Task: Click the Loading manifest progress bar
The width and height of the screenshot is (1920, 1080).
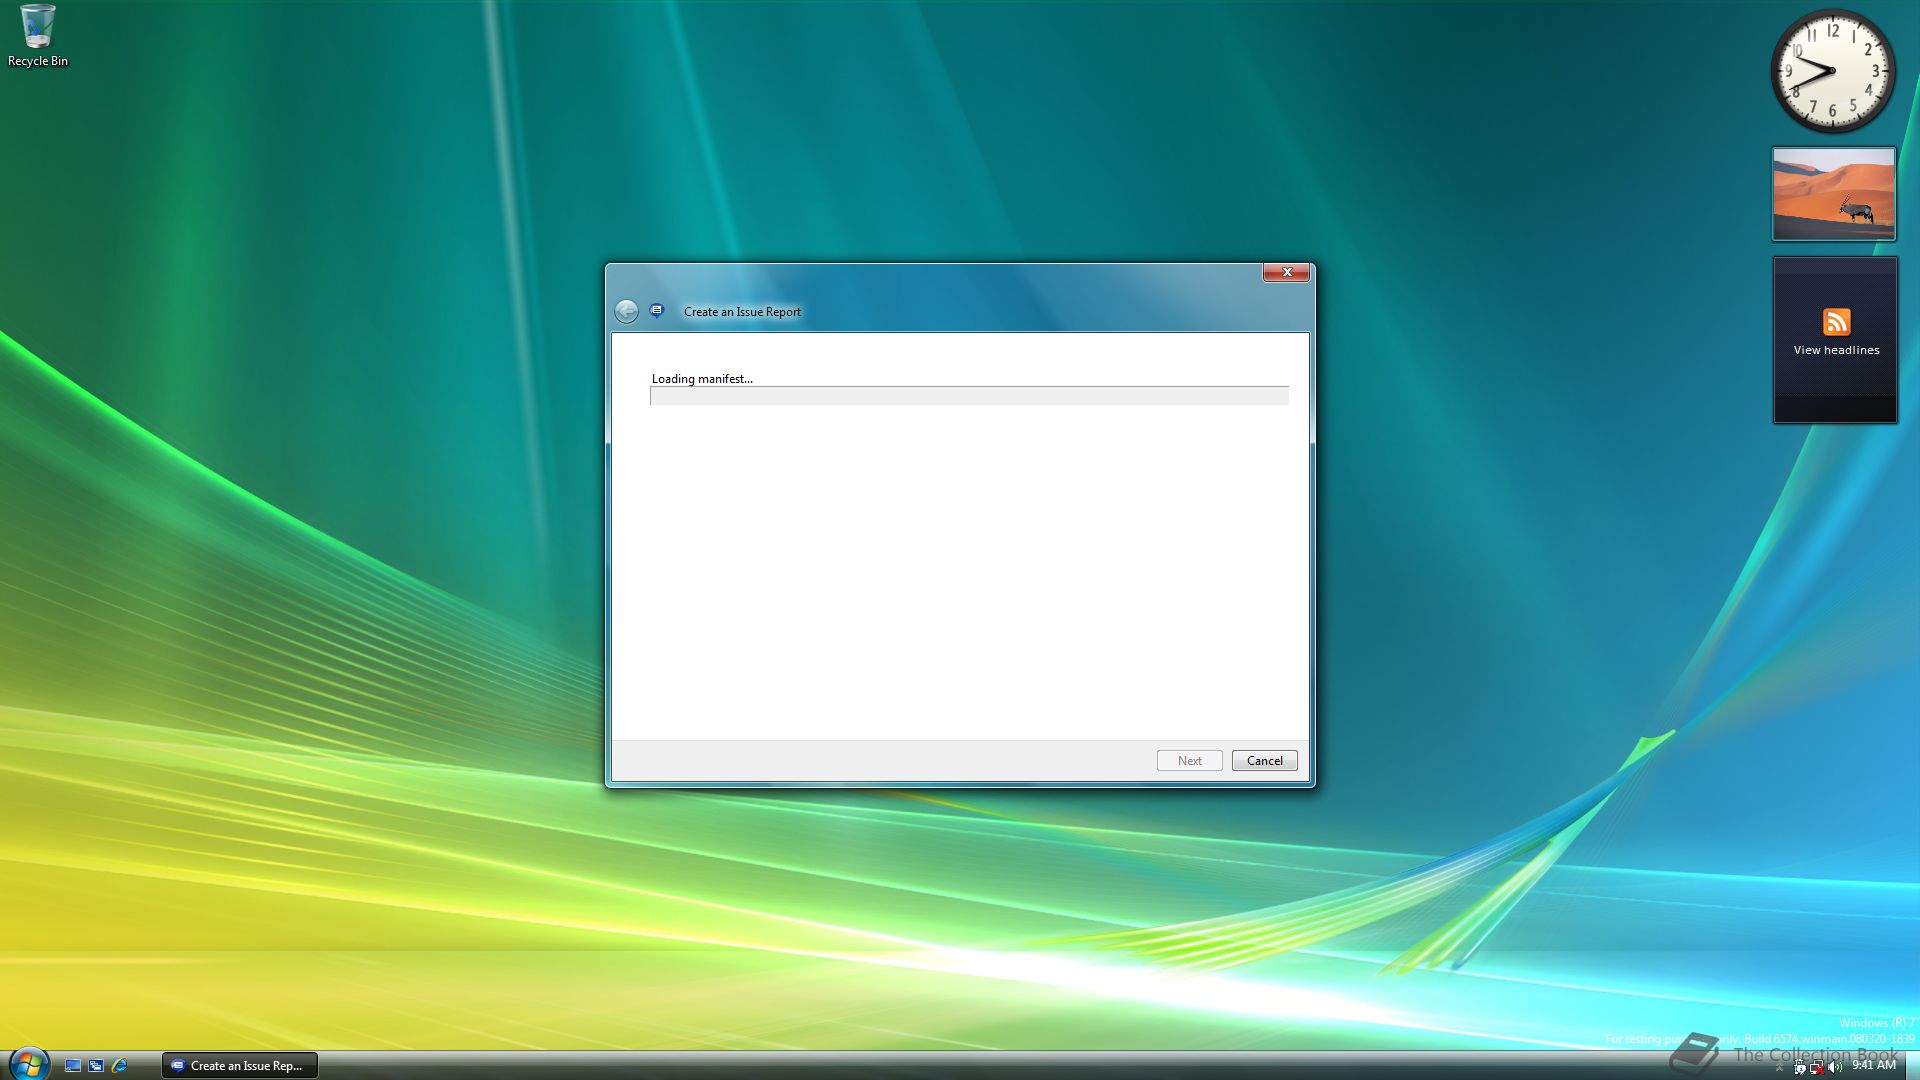Action: click(969, 396)
